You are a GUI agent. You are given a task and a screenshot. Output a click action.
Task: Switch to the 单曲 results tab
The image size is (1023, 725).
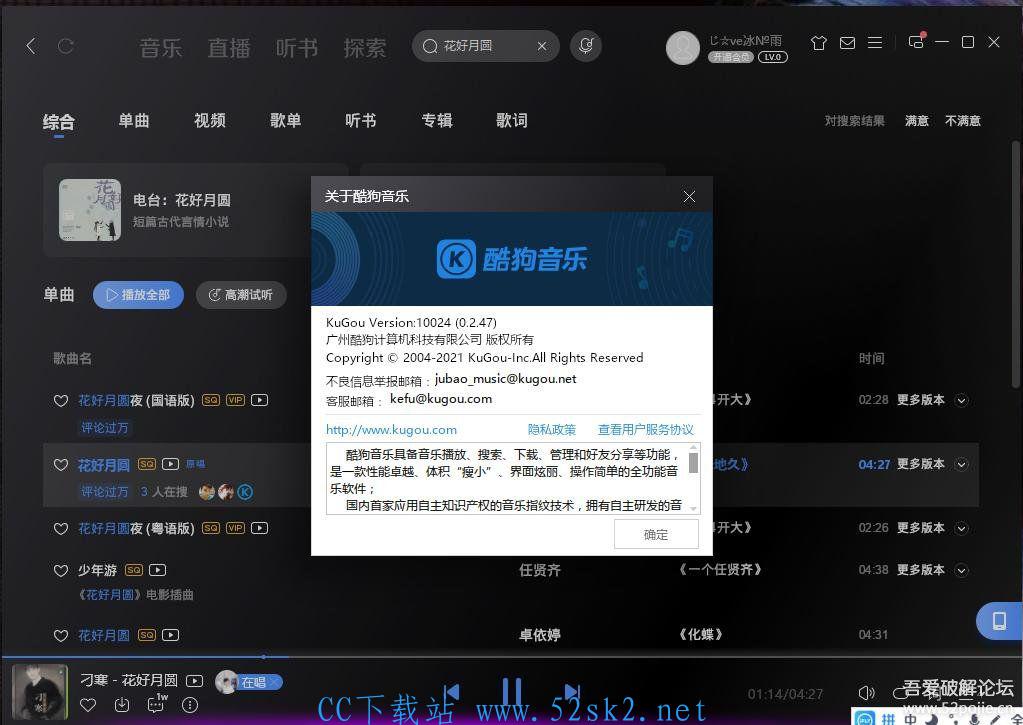[x=134, y=120]
